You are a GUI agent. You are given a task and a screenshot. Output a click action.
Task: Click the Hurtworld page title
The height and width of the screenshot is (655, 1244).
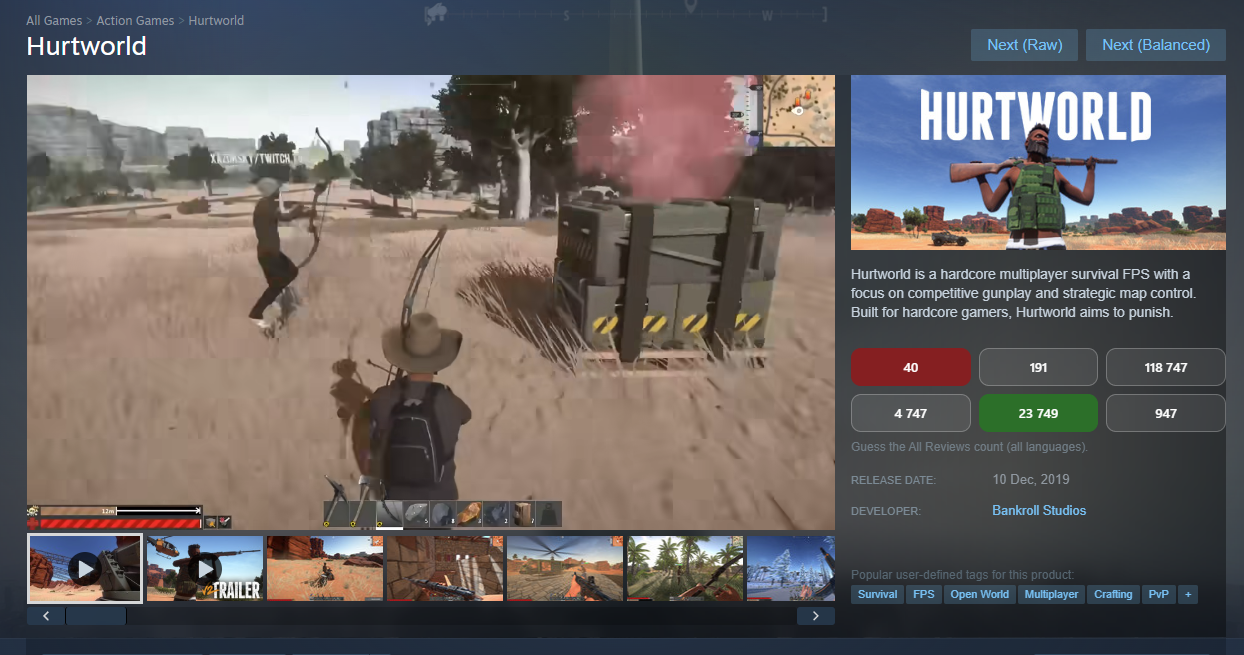coord(87,46)
